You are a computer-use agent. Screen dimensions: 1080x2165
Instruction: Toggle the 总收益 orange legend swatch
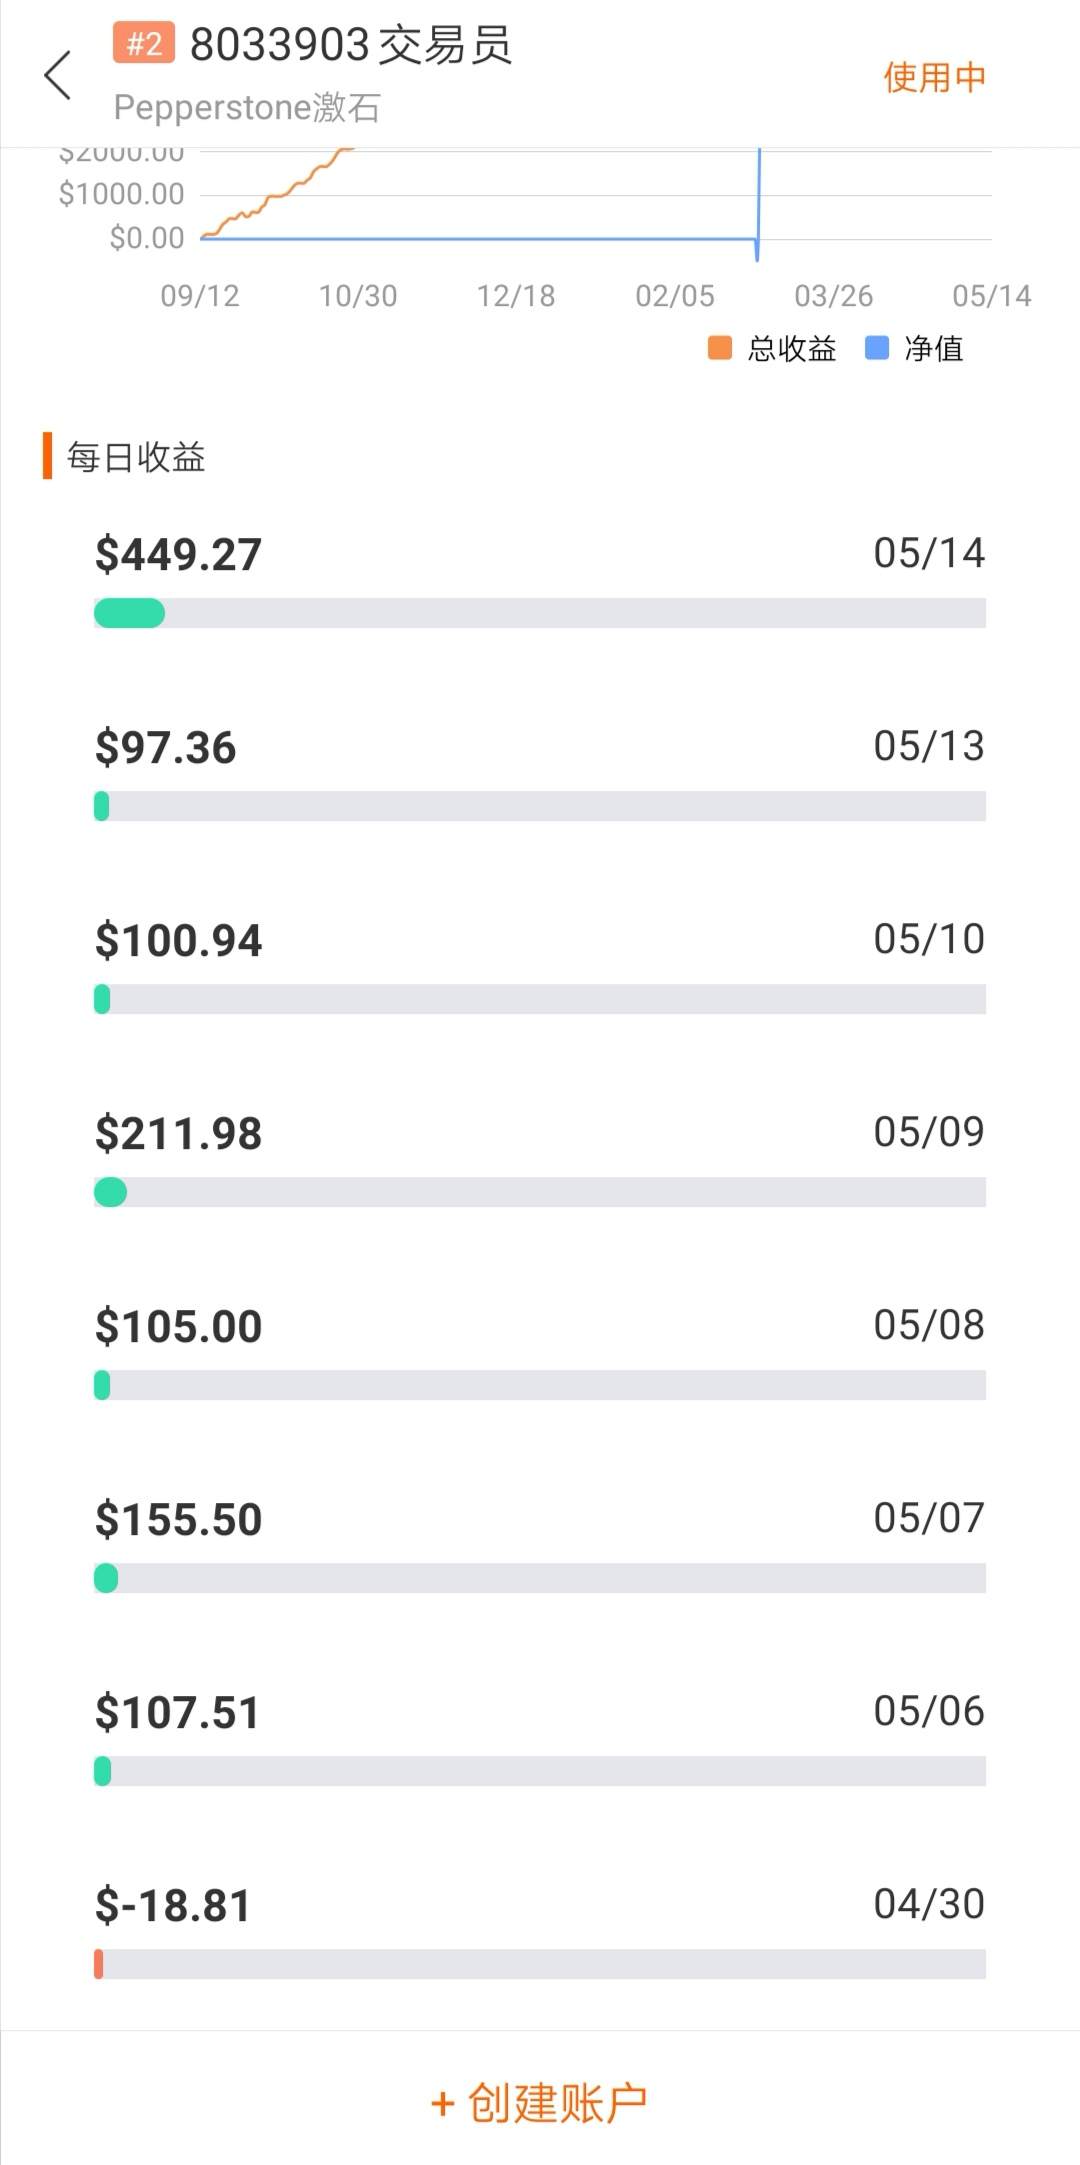pos(720,348)
